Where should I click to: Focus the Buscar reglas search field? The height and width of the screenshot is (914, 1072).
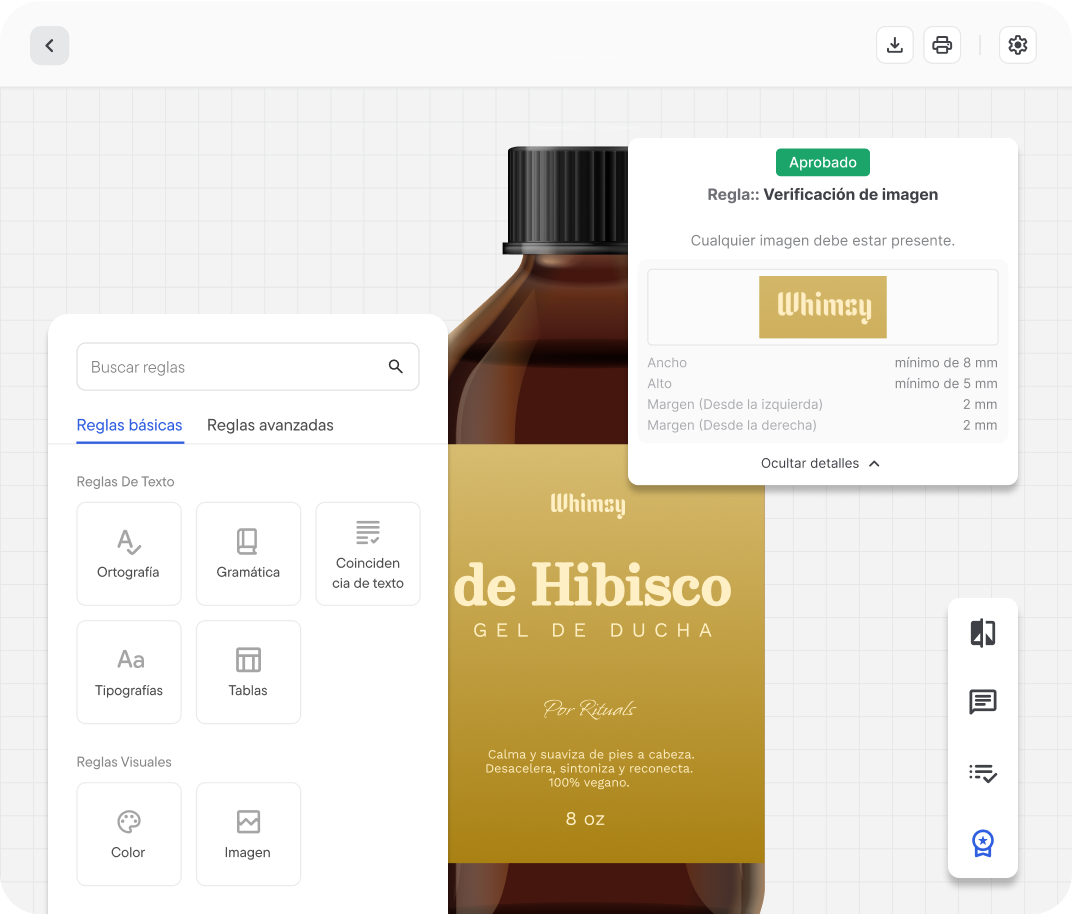[x=230, y=367]
